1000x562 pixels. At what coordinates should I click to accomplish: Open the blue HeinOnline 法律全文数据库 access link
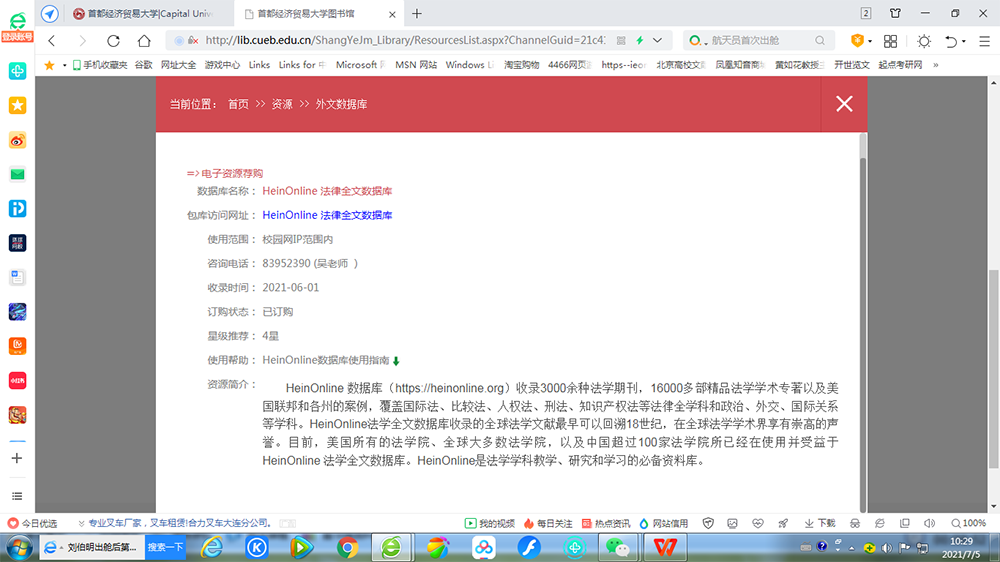point(327,216)
